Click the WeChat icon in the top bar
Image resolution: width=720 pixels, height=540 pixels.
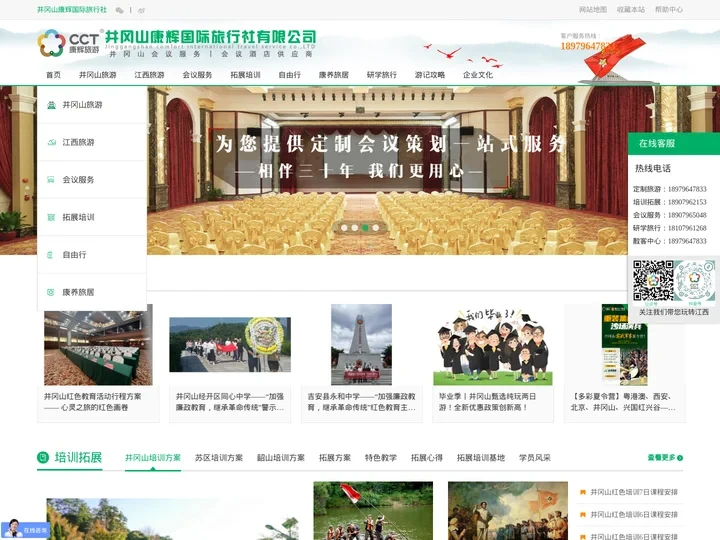pos(119,10)
